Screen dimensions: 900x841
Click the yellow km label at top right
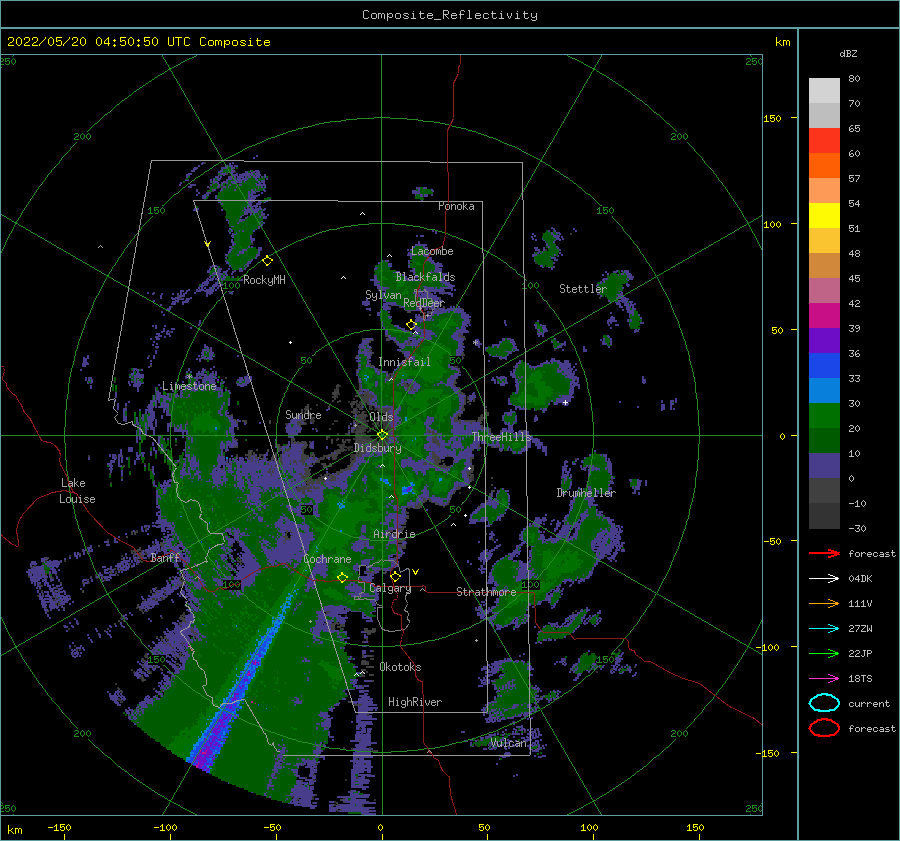[783, 42]
